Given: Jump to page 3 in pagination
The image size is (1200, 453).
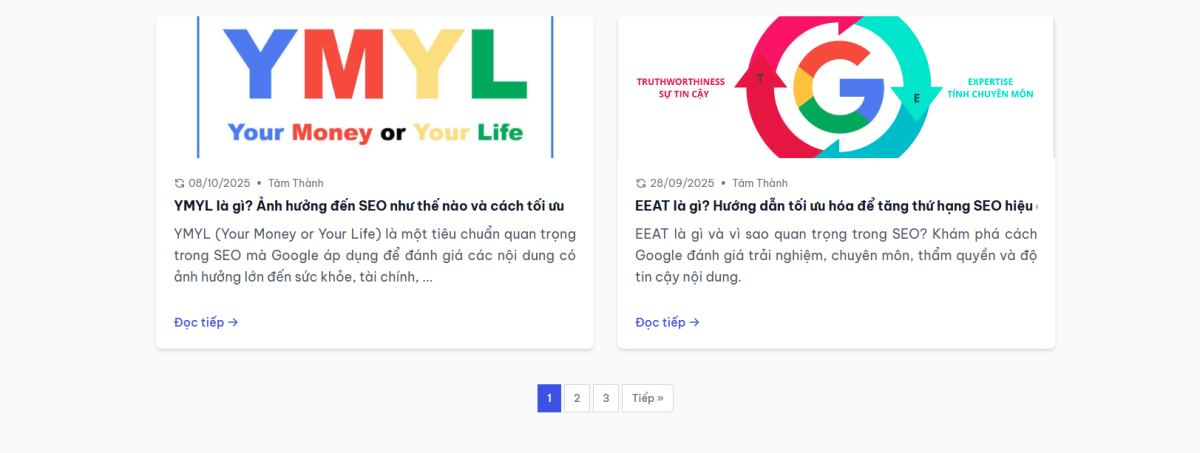Looking at the screenshot, I should pyautogui.click(x=605, y=398).
